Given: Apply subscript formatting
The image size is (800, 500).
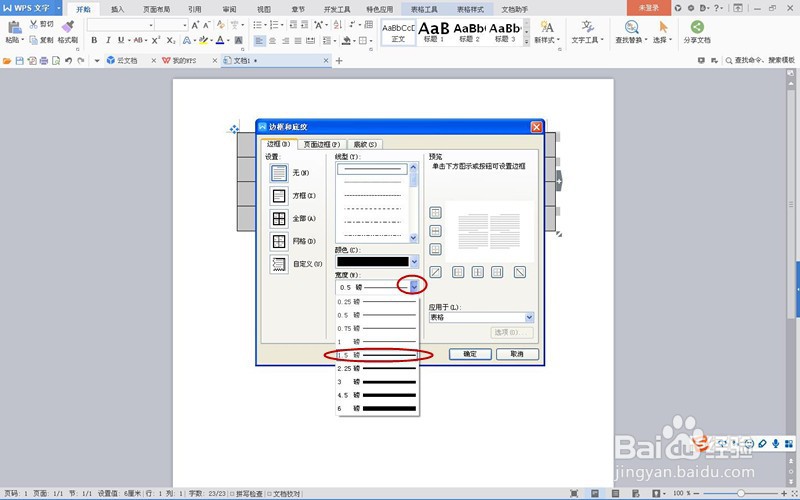Looking at the screenshot, I should [x=171, y=40].
